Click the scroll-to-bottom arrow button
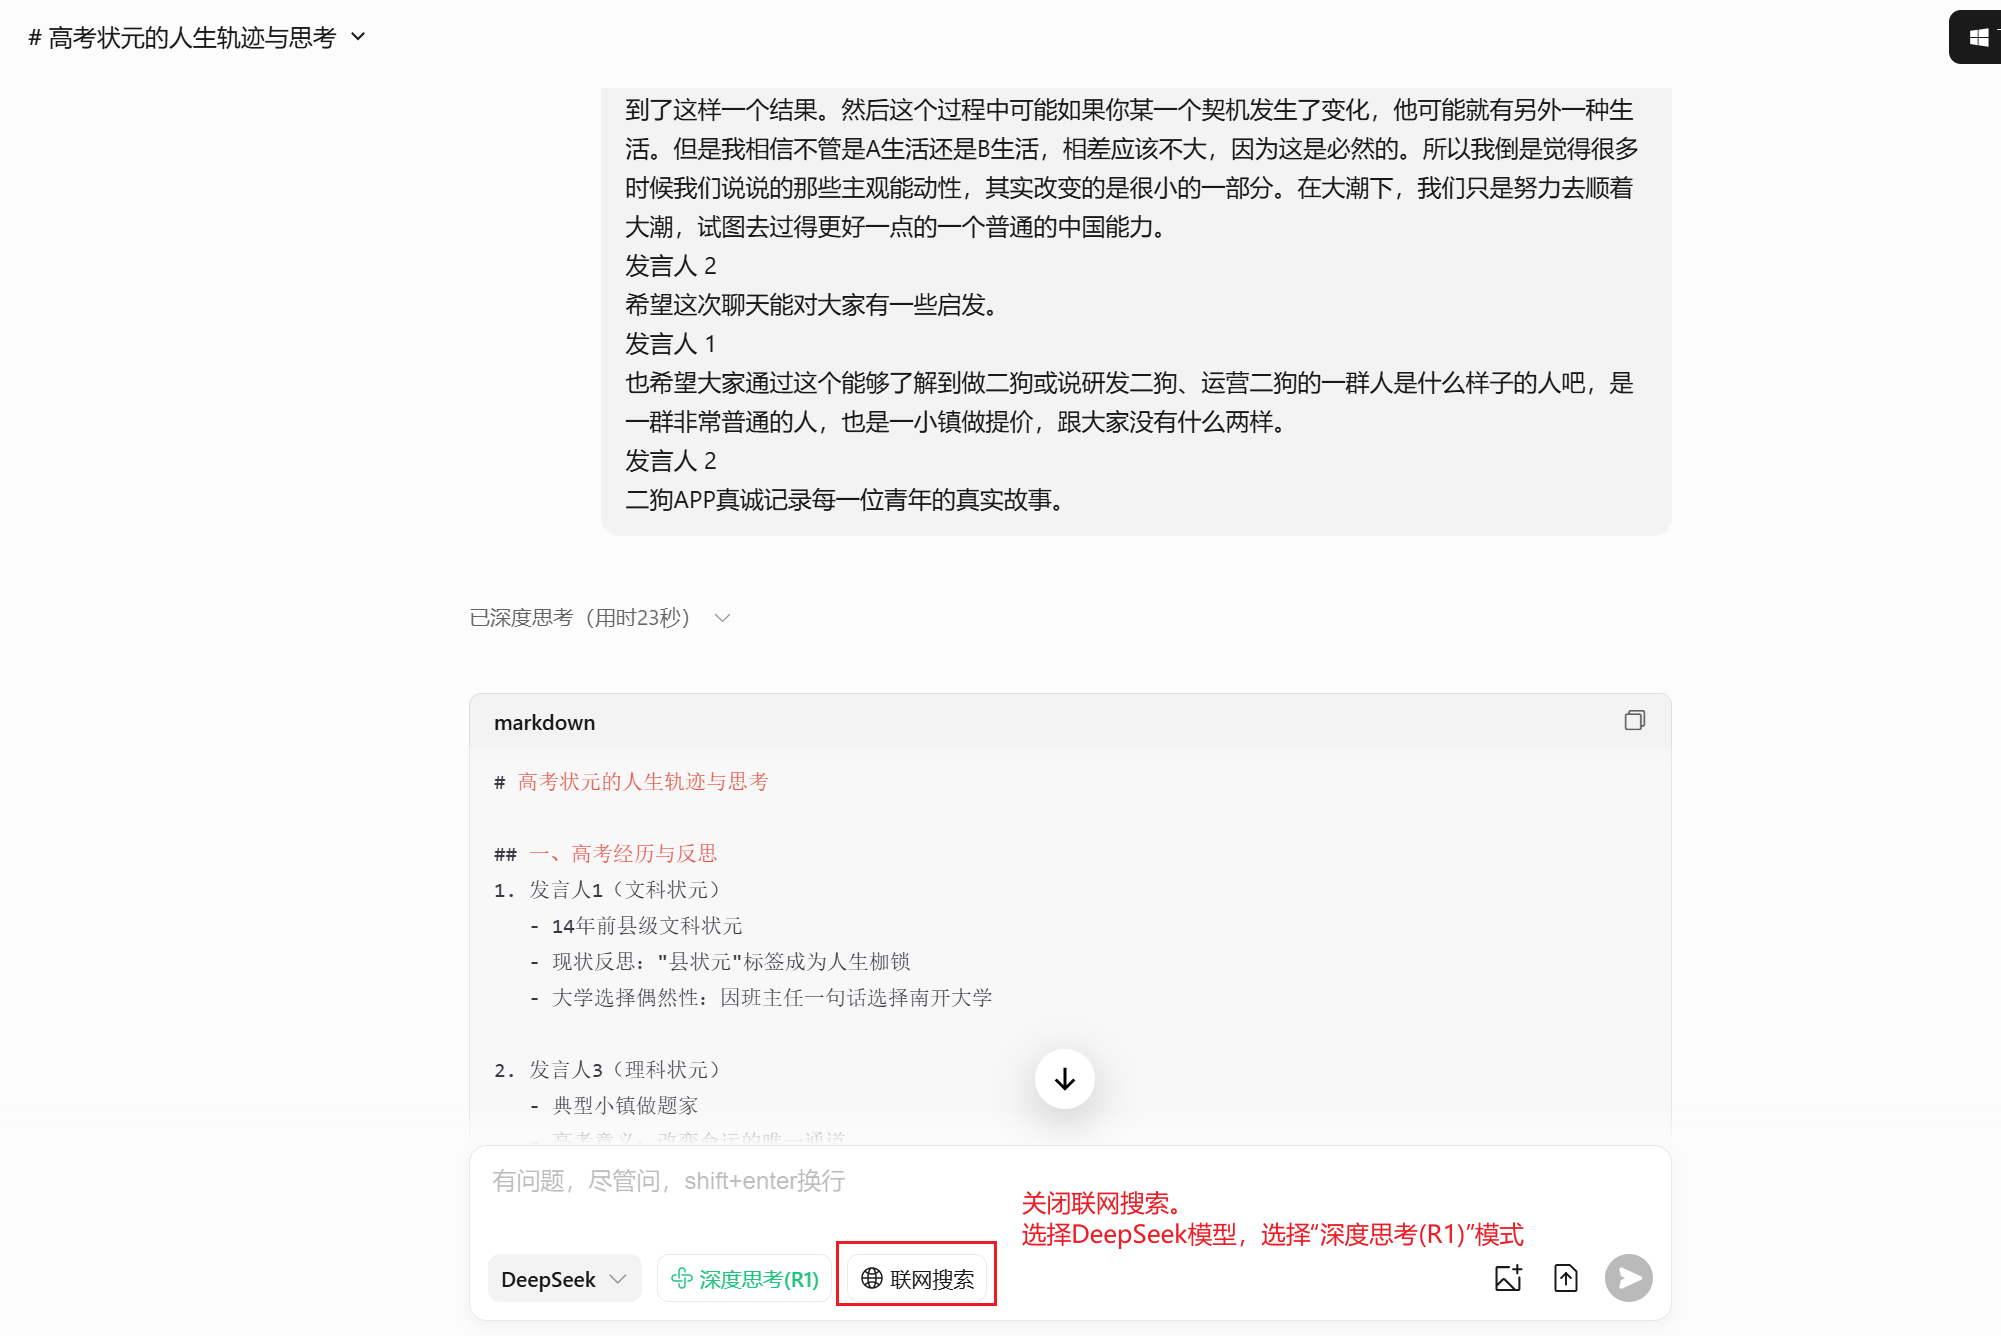This screenshot has width=2001, height=1336. click(1064, 1079)
